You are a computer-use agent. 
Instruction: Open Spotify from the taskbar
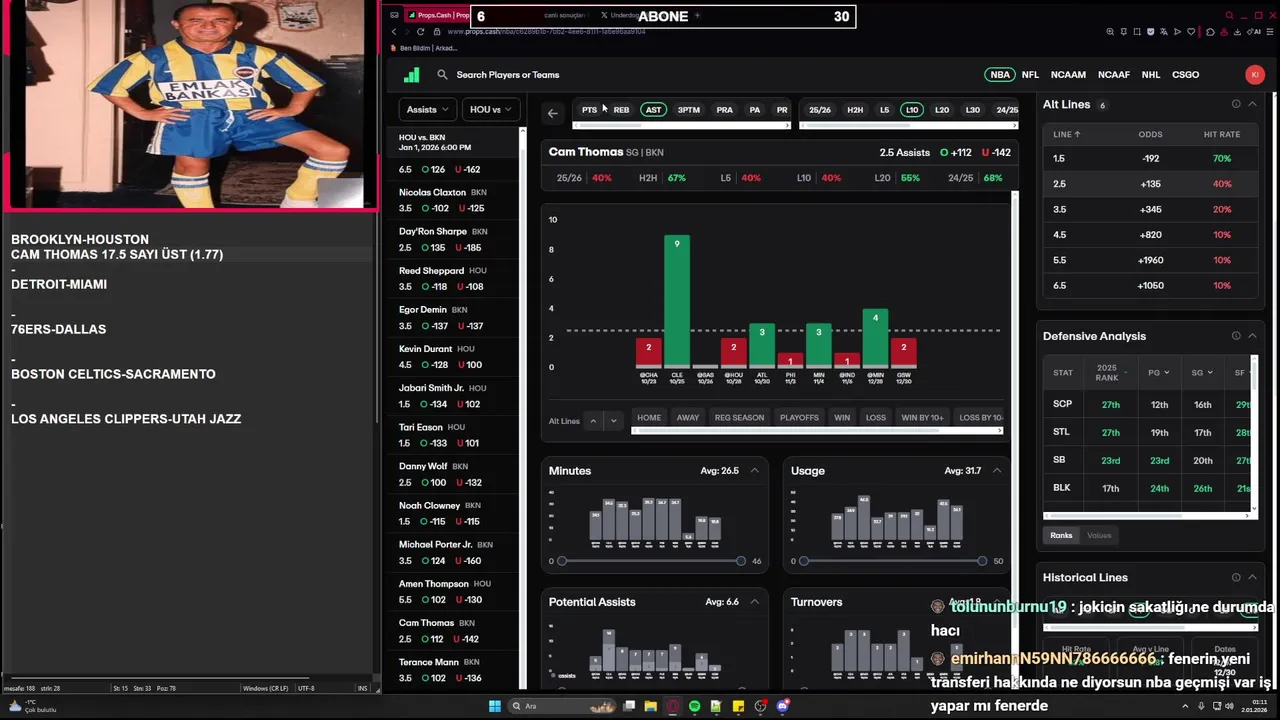pos(695,706)
